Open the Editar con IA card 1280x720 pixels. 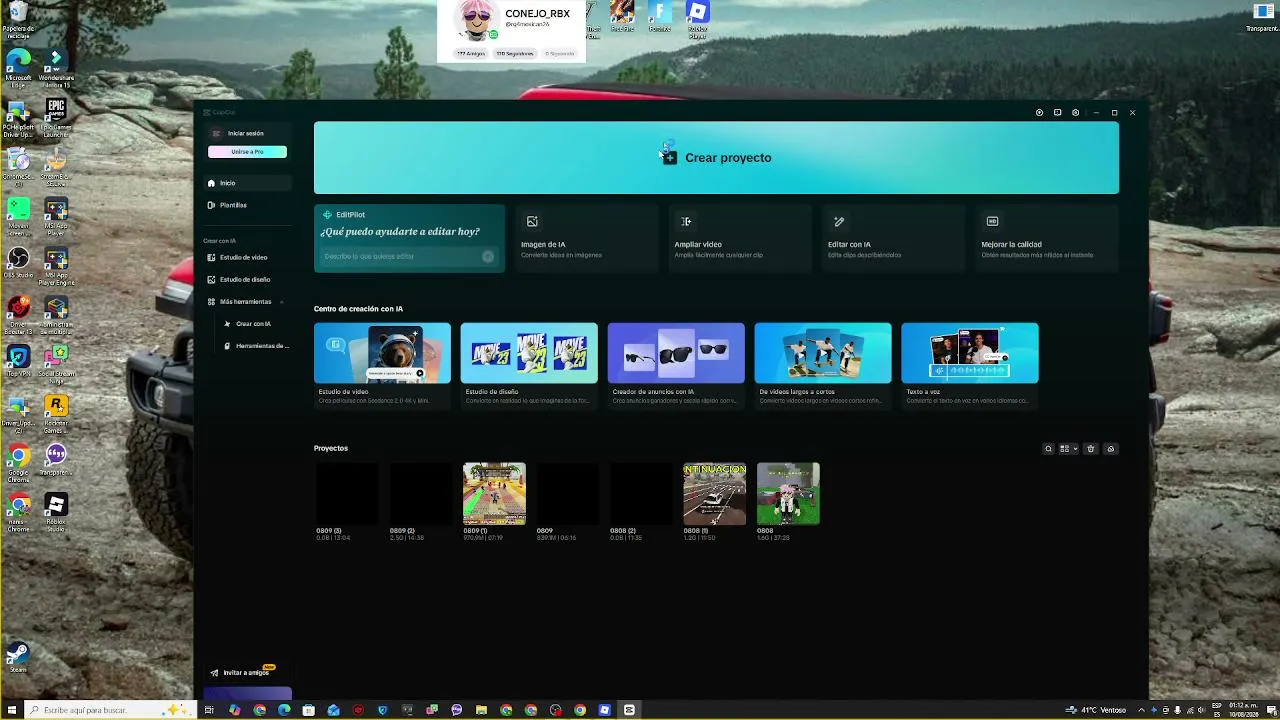click(893, 238)
